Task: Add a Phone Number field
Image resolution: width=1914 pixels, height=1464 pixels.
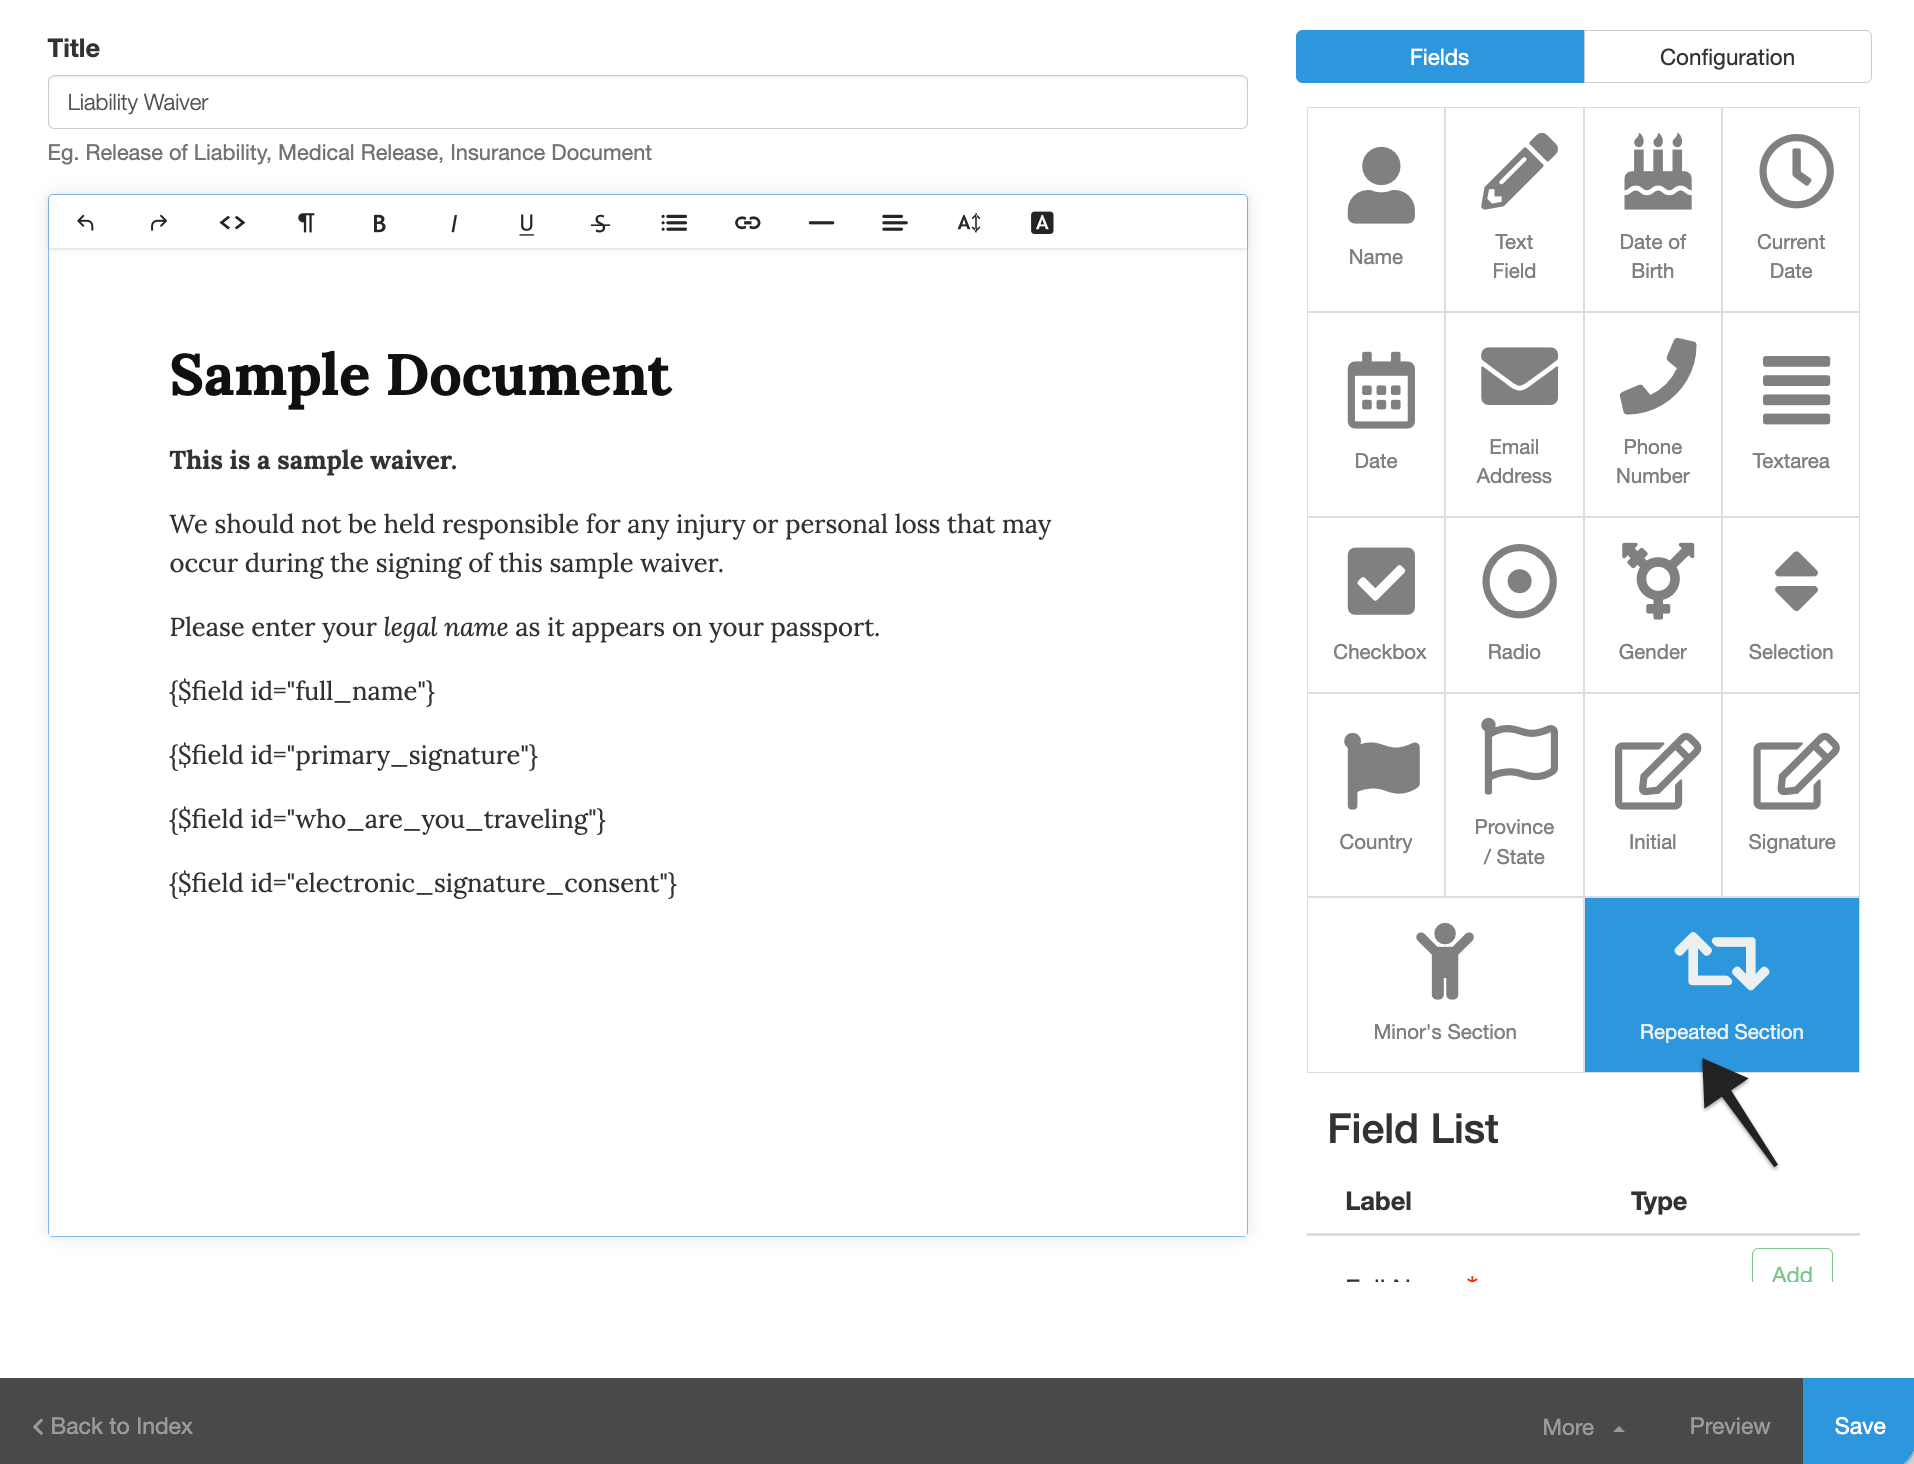Action: pos(1653,415)
